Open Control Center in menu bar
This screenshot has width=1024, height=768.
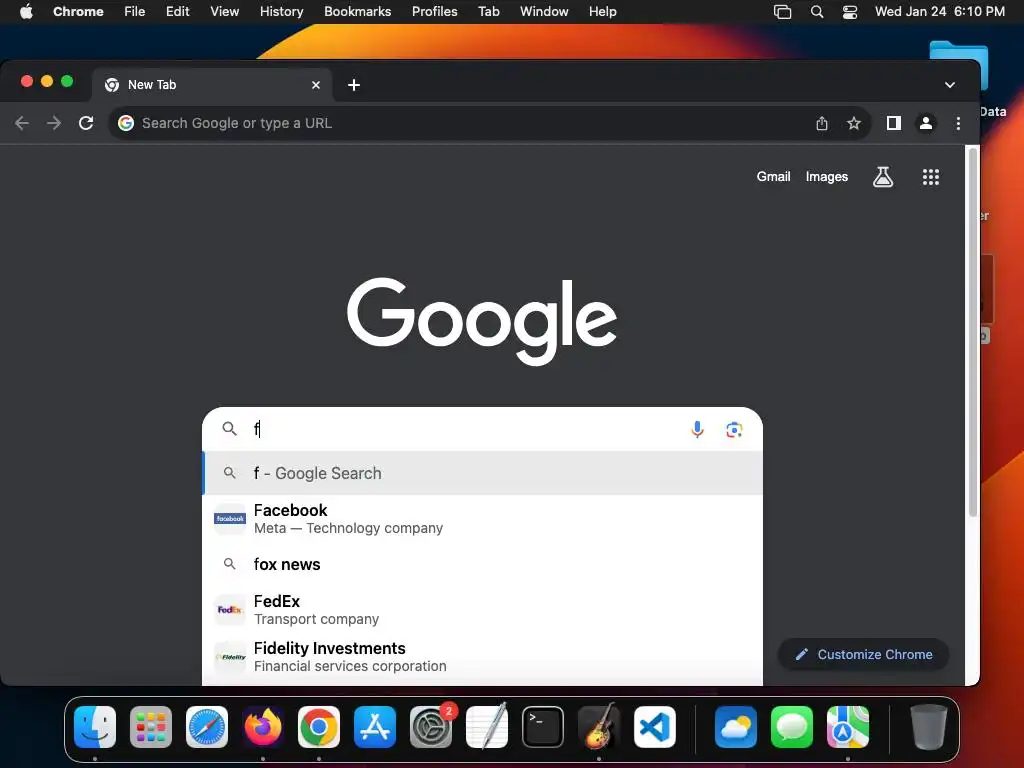tap(850, 12)
